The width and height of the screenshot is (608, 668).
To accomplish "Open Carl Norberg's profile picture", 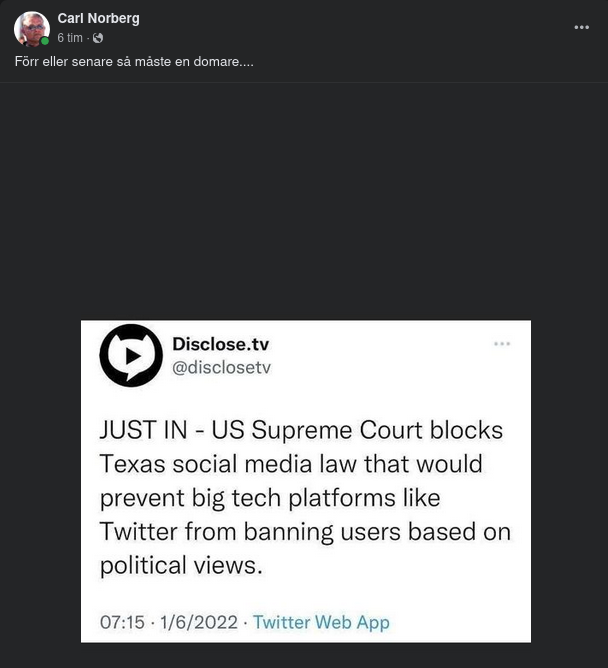I will (31, 28).
